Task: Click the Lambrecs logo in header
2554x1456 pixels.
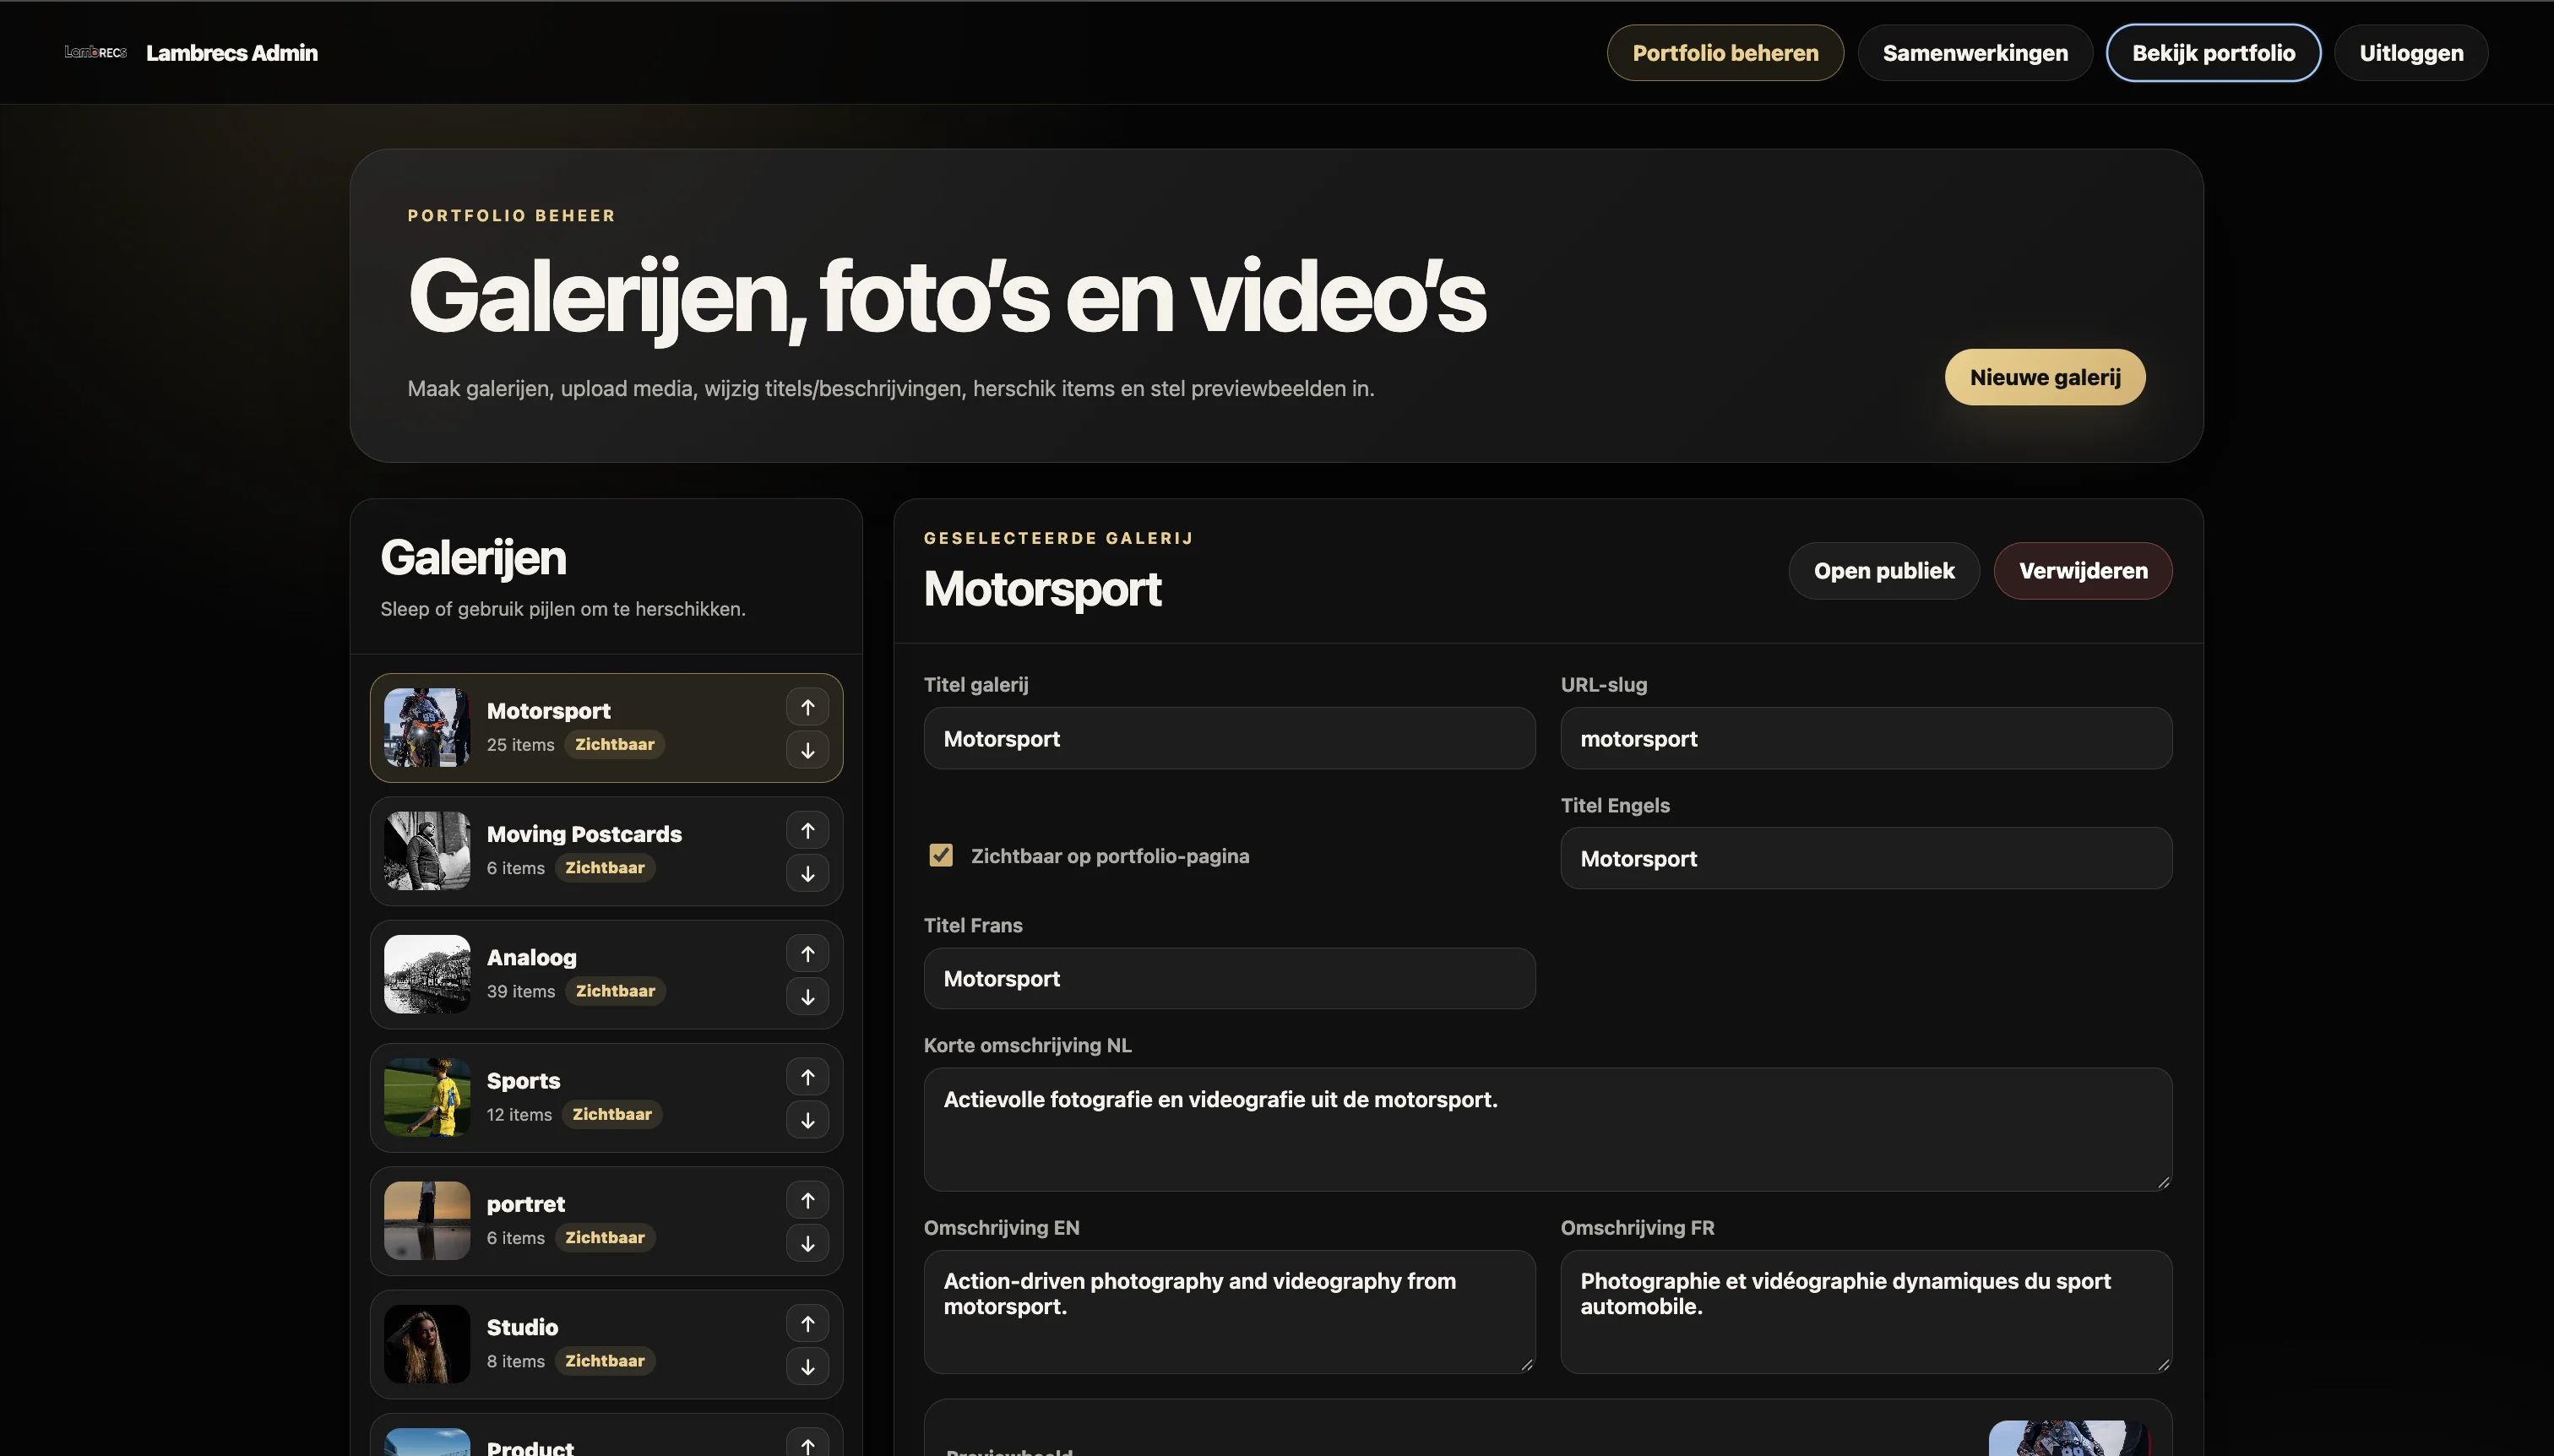Action: click(96, 52)
